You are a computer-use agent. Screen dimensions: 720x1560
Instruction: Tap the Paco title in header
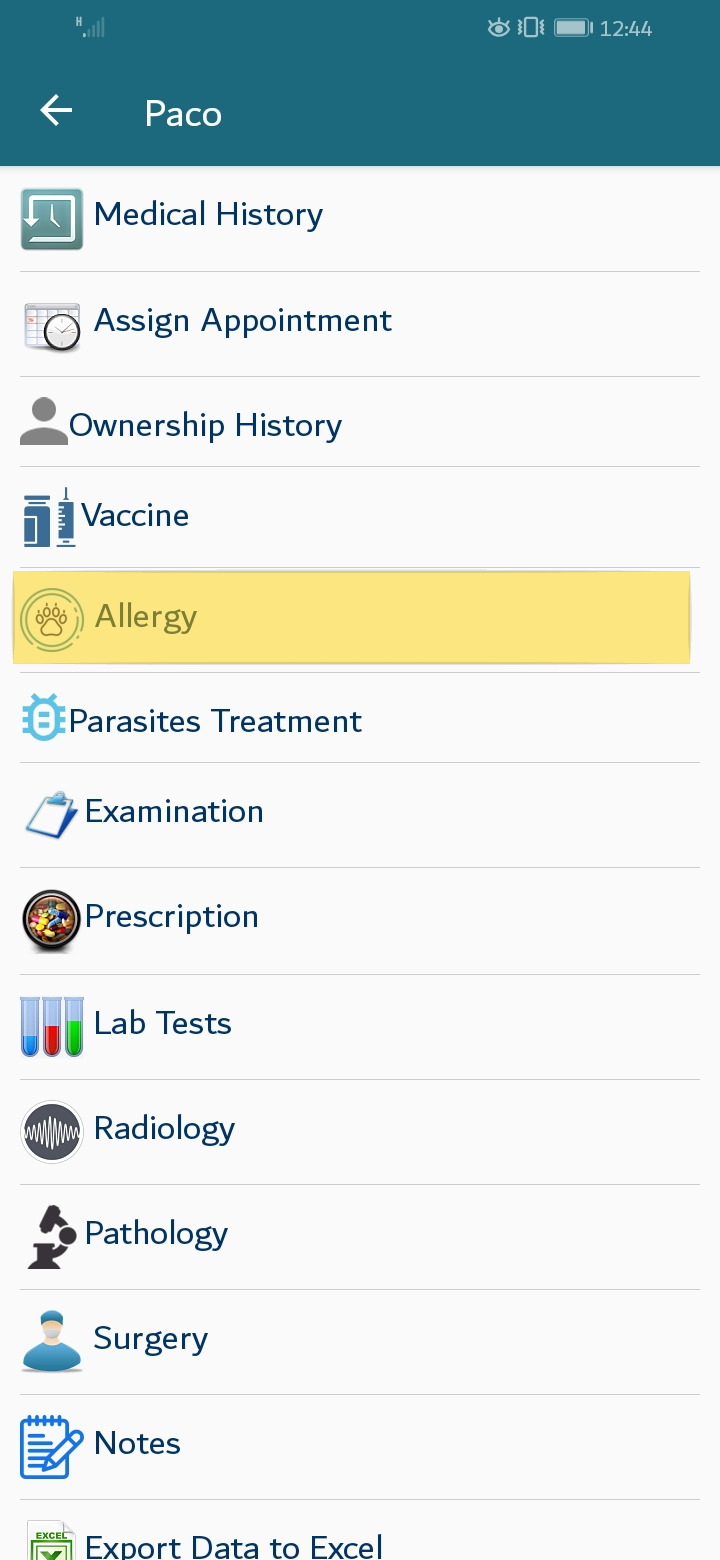pyautogui.click(x=183, y=113)
